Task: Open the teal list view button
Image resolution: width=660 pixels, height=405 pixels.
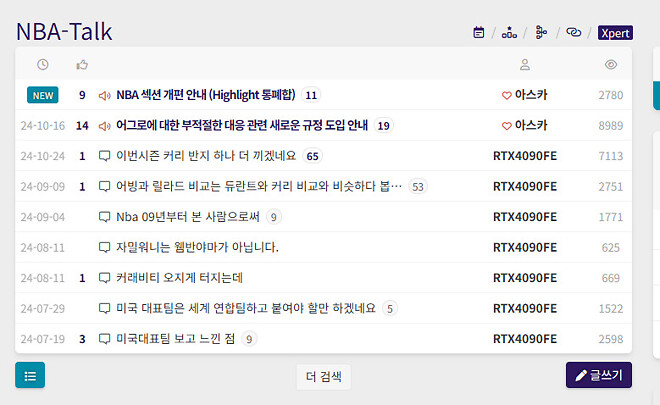Action: 30,375
